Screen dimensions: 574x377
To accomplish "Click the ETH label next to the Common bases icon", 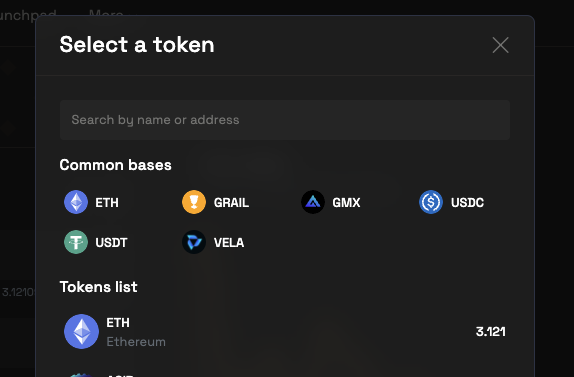I will (107, 202).
